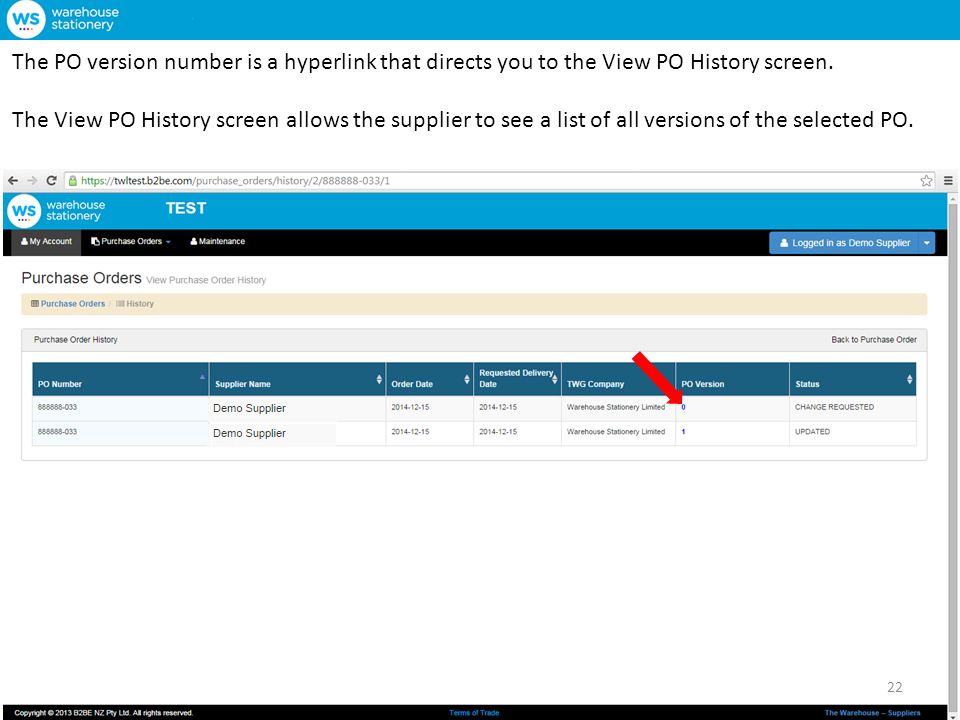Open PO version 0 hyperlink

[683, 407]
